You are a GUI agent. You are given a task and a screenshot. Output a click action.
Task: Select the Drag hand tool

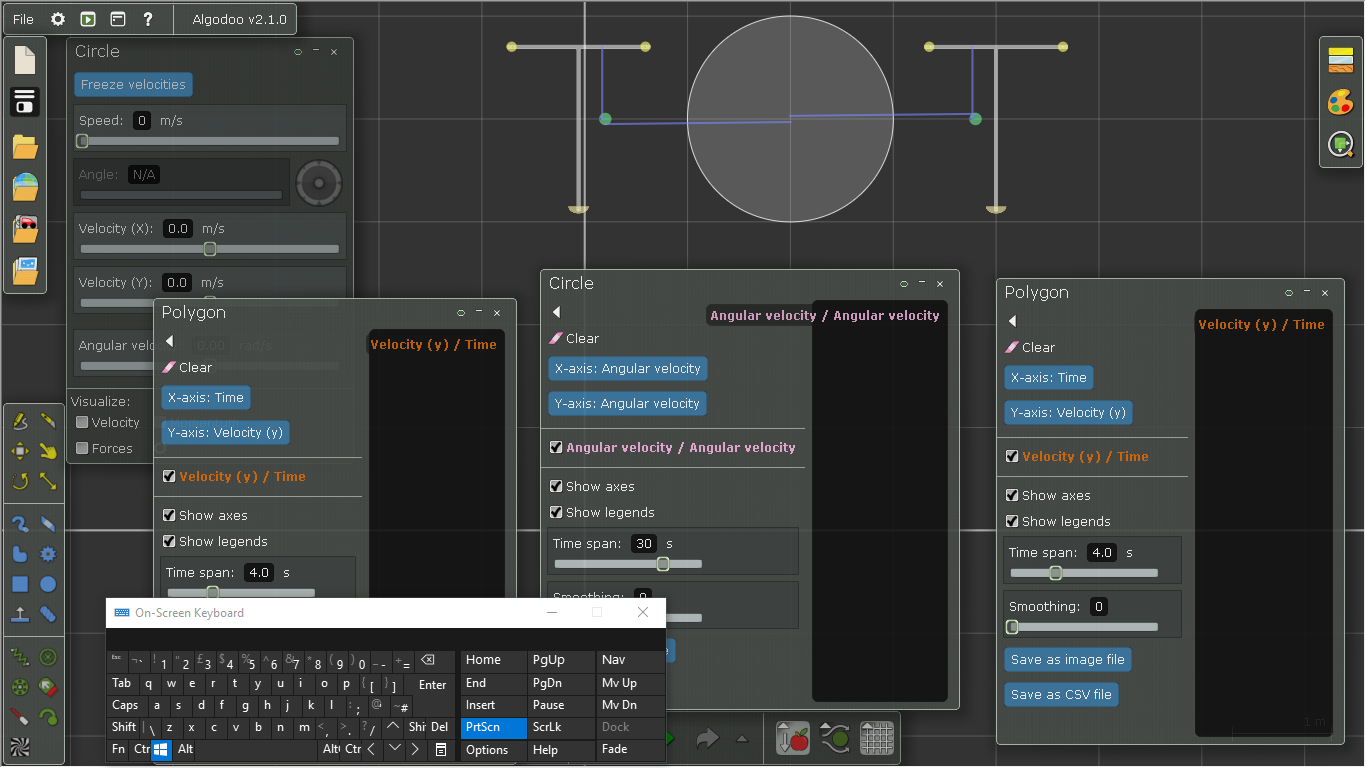pyautogui.click(x=47, y=452)
